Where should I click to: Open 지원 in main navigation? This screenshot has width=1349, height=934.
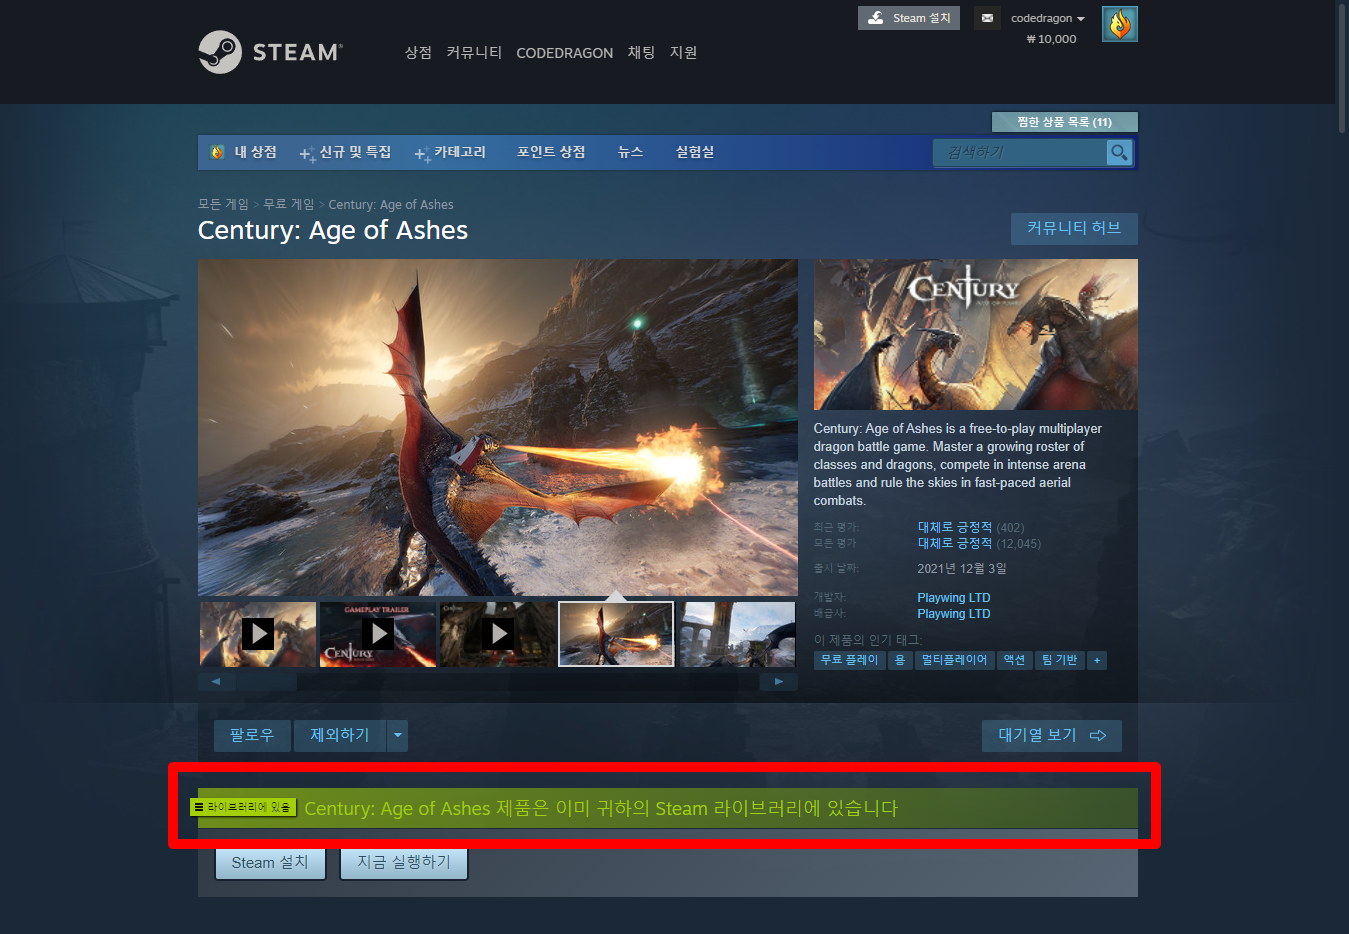(683, 52)
